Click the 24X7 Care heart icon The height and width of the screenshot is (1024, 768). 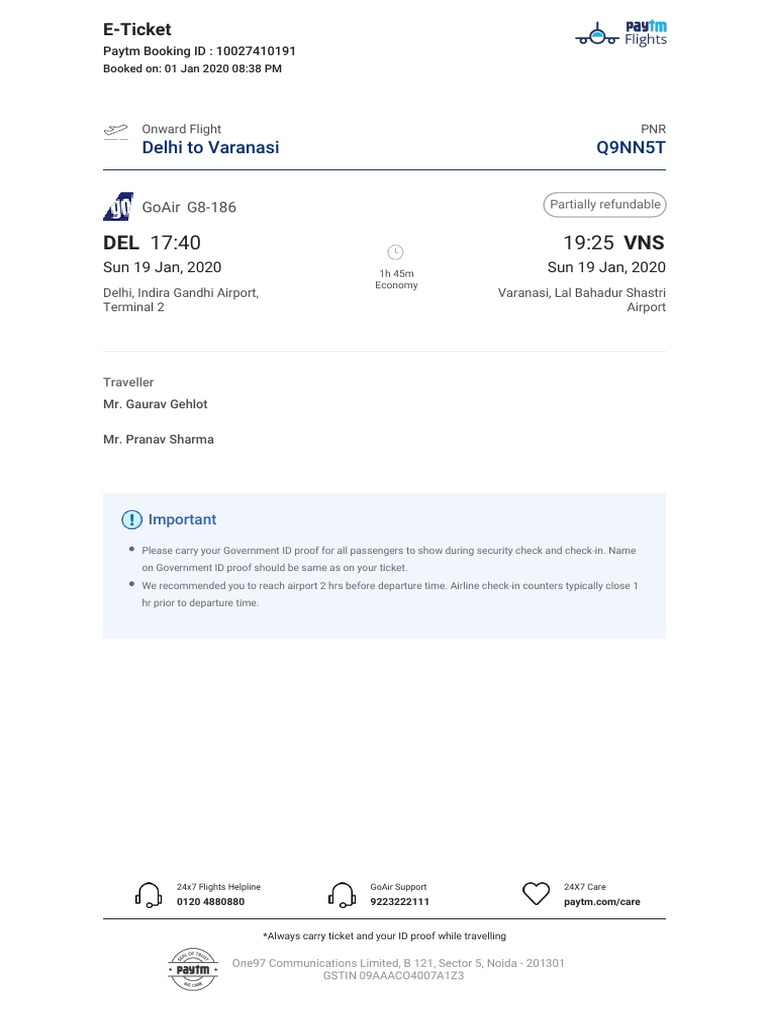tap(537, 894)
